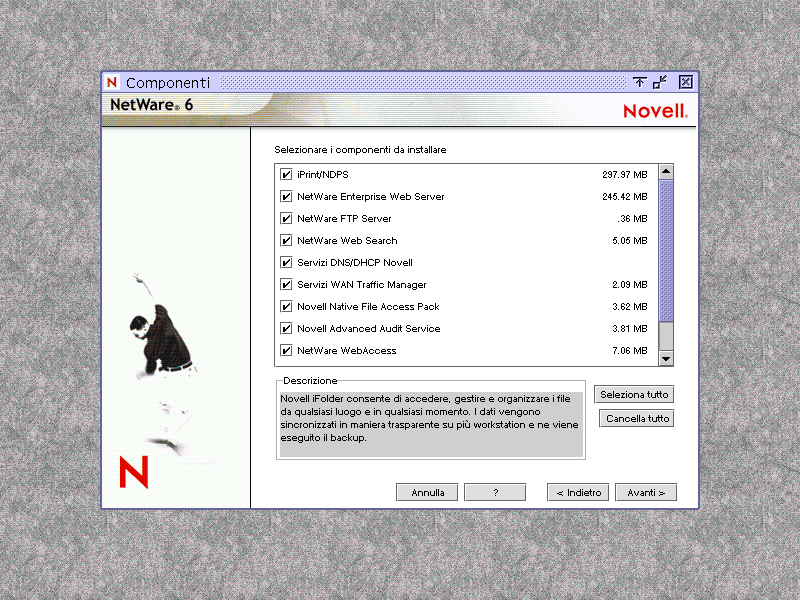This screenshot has width=800, height=600.
Task: Click the .36 MB size value
Action: (632, 218)
